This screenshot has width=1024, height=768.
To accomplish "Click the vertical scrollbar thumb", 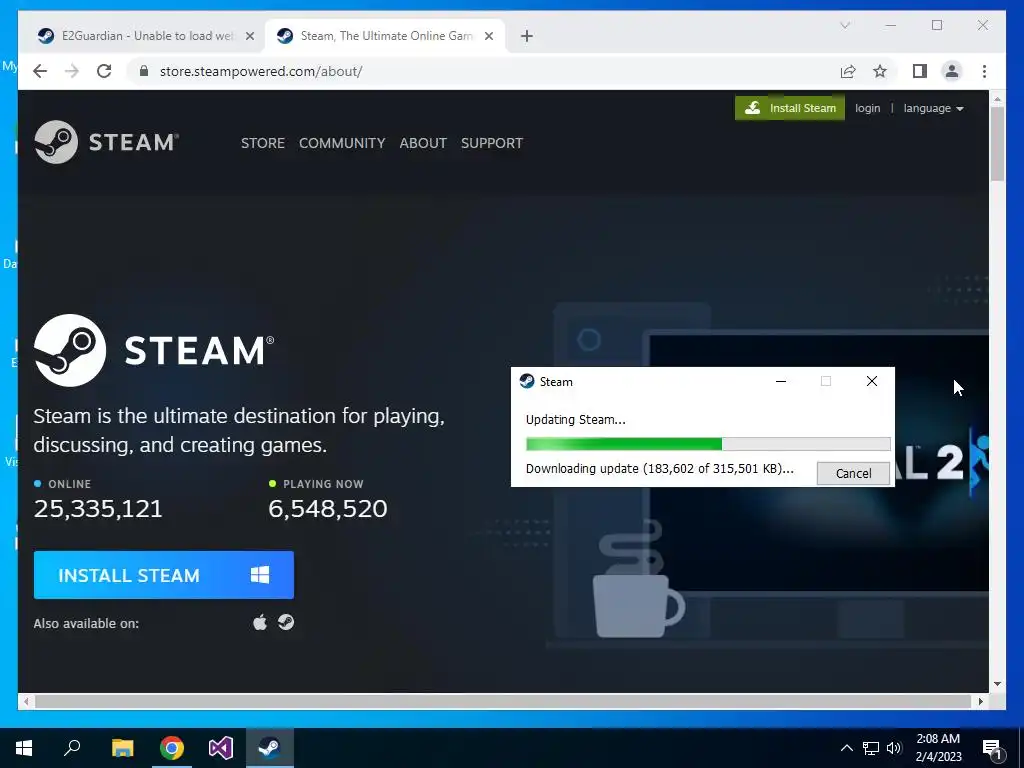I will tap(997, 144).
